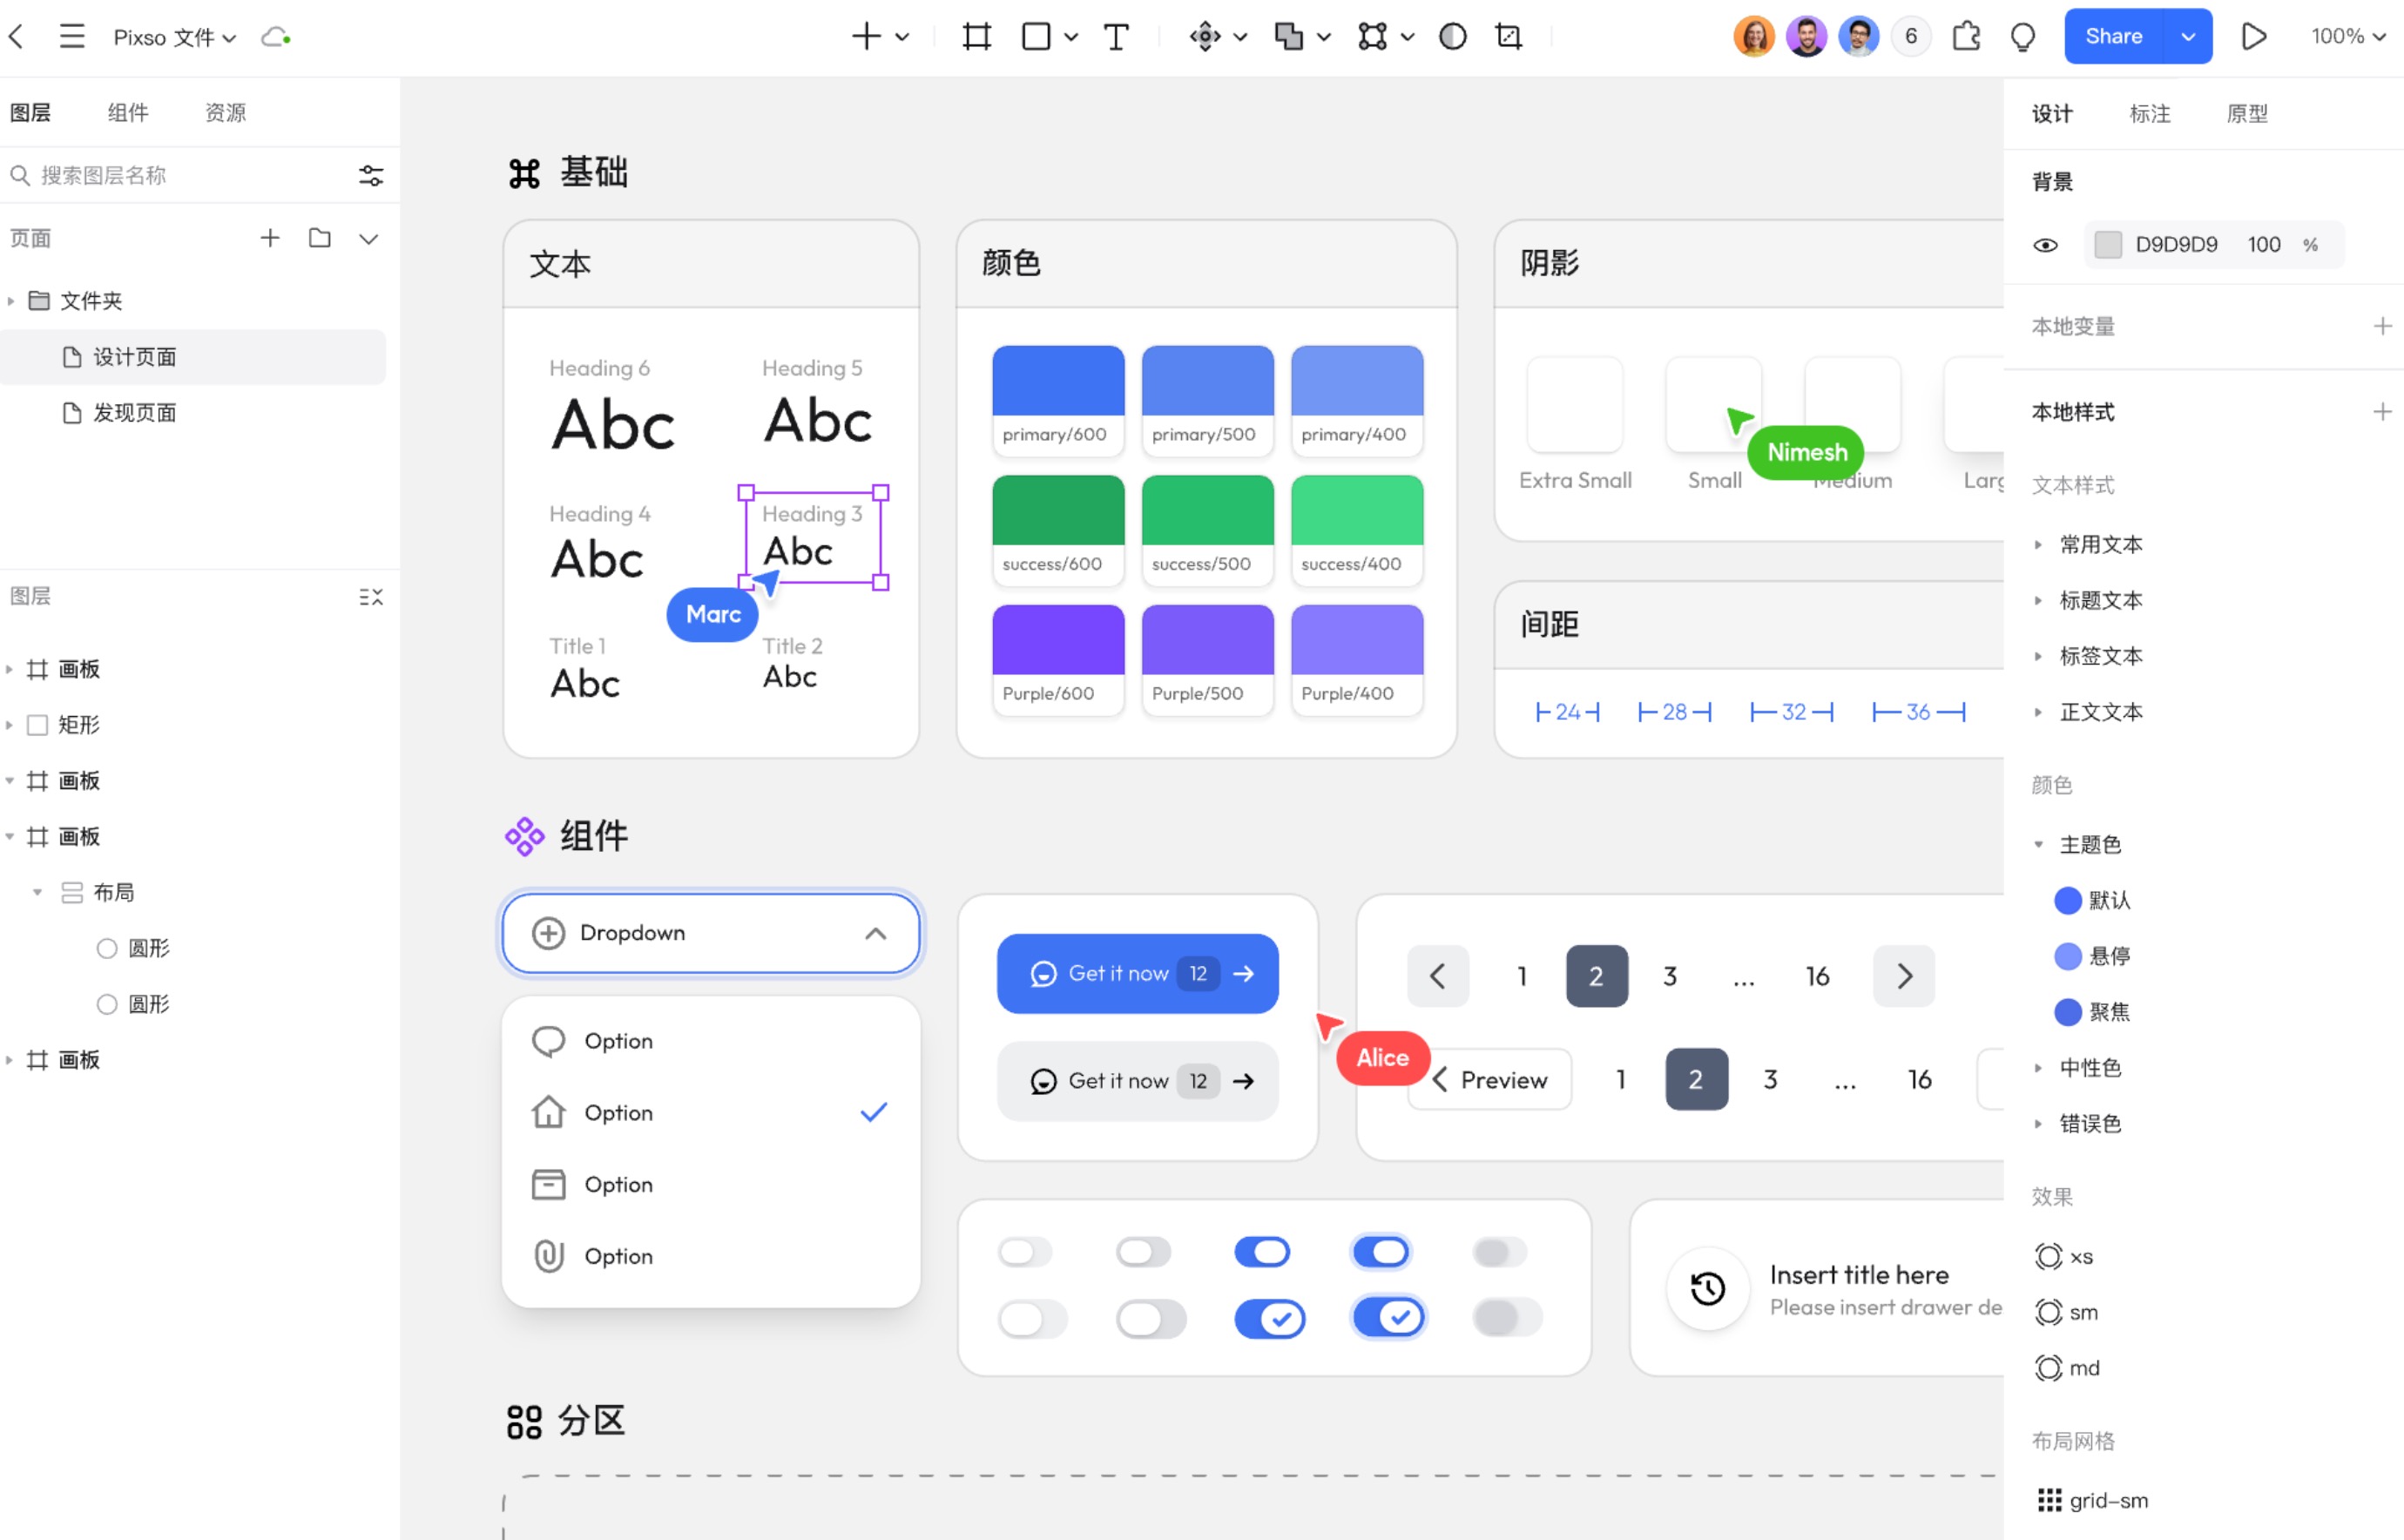
Task: Click the boolean operations icon
Action: (1288, 37)
